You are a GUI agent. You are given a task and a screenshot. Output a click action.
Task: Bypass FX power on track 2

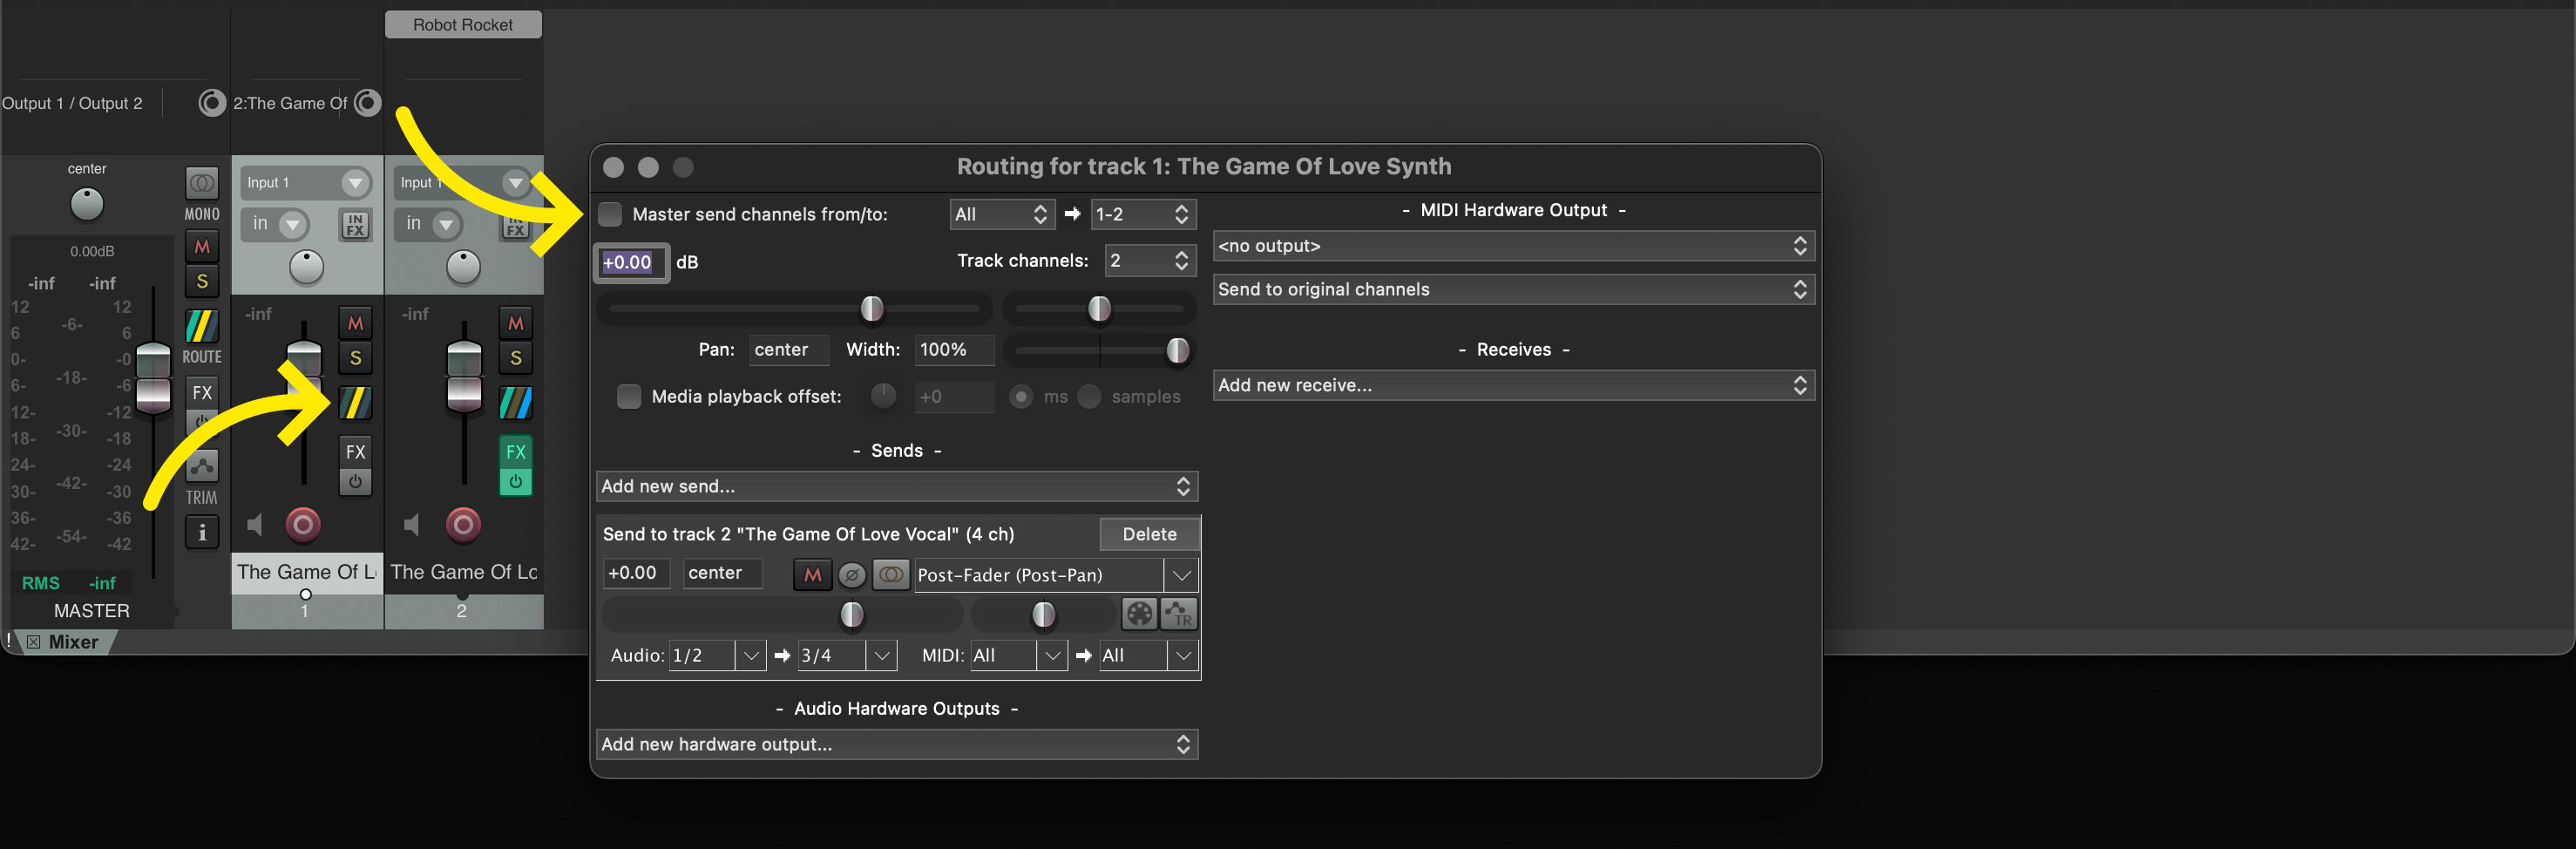pyautogui.click(x=515, y=482)
